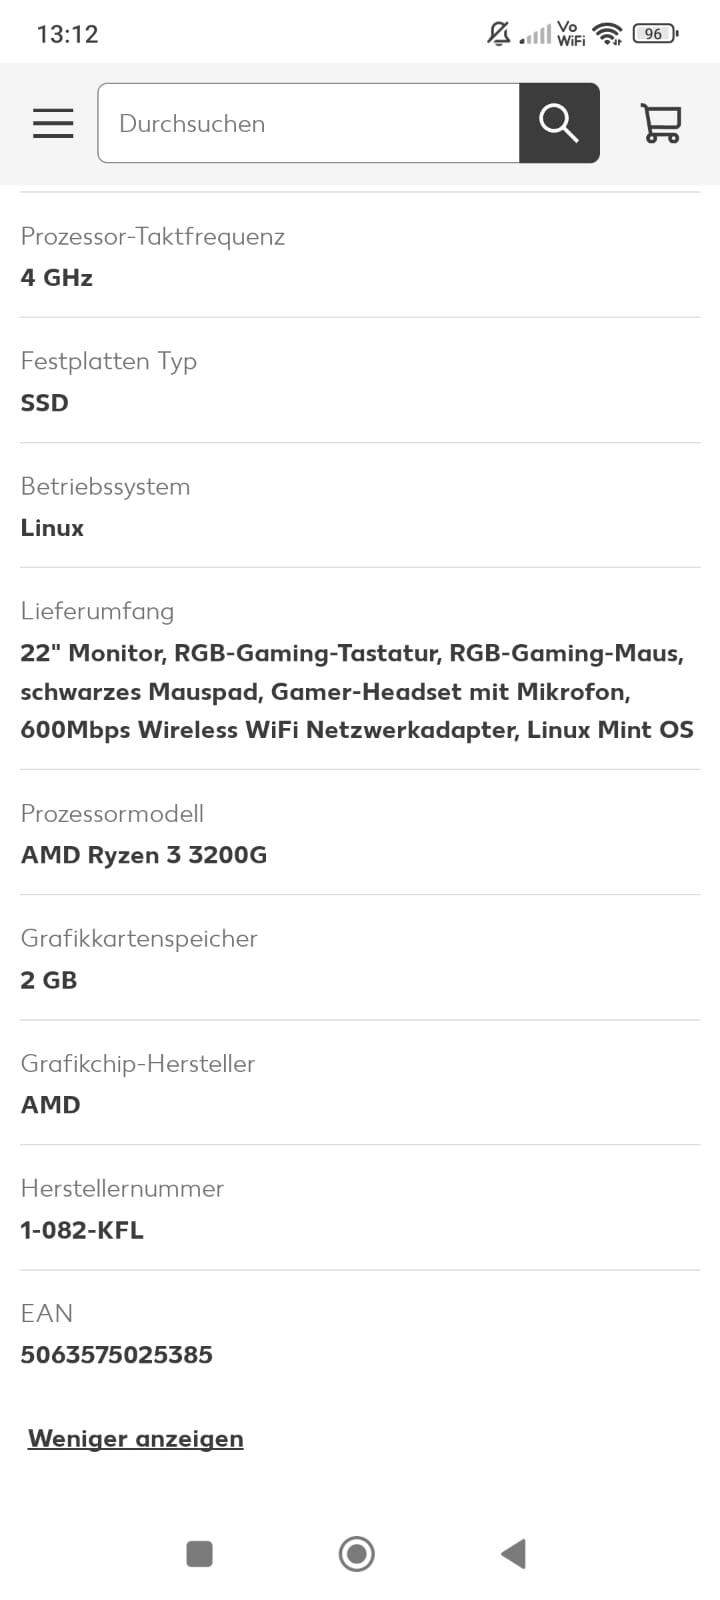The height and width of the screenshot is (1600, 720).
Task: Tap the Festplatten Typ value SSD
Action: tap(45, 403)
